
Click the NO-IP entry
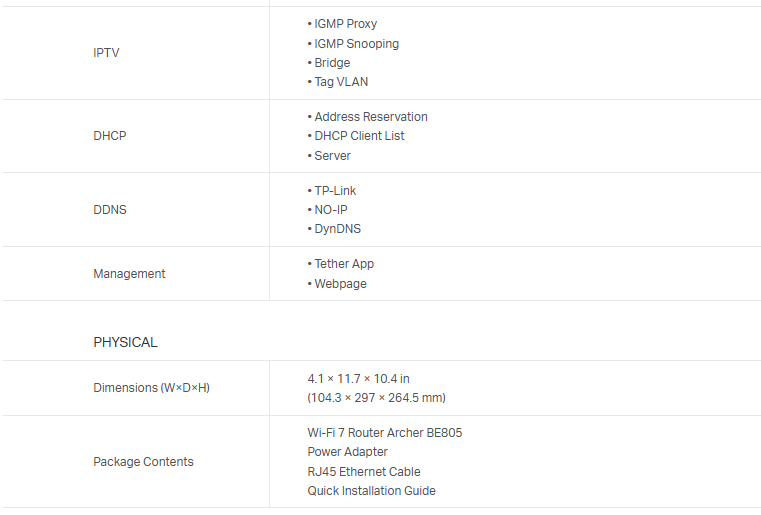pos(331,210)
